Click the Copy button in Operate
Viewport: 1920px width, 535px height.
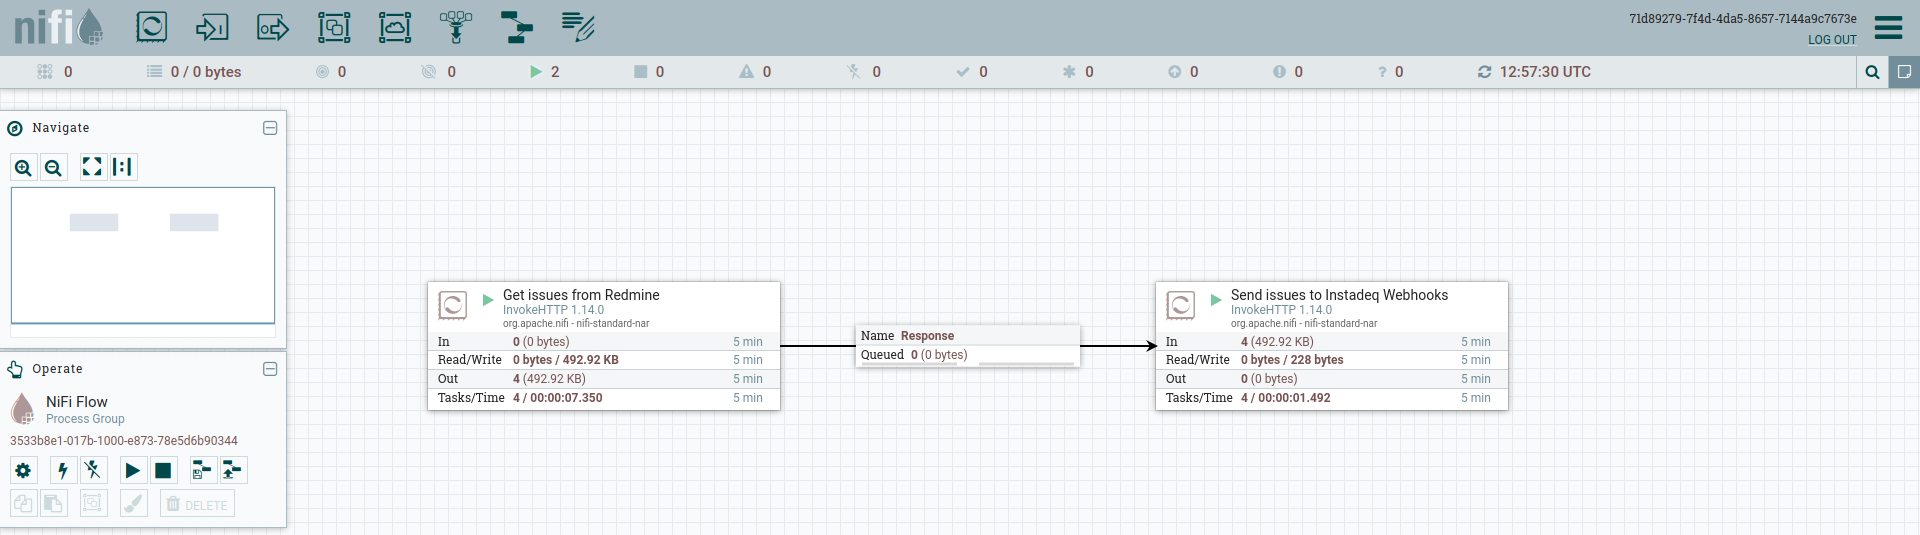[x=24, y=503]
